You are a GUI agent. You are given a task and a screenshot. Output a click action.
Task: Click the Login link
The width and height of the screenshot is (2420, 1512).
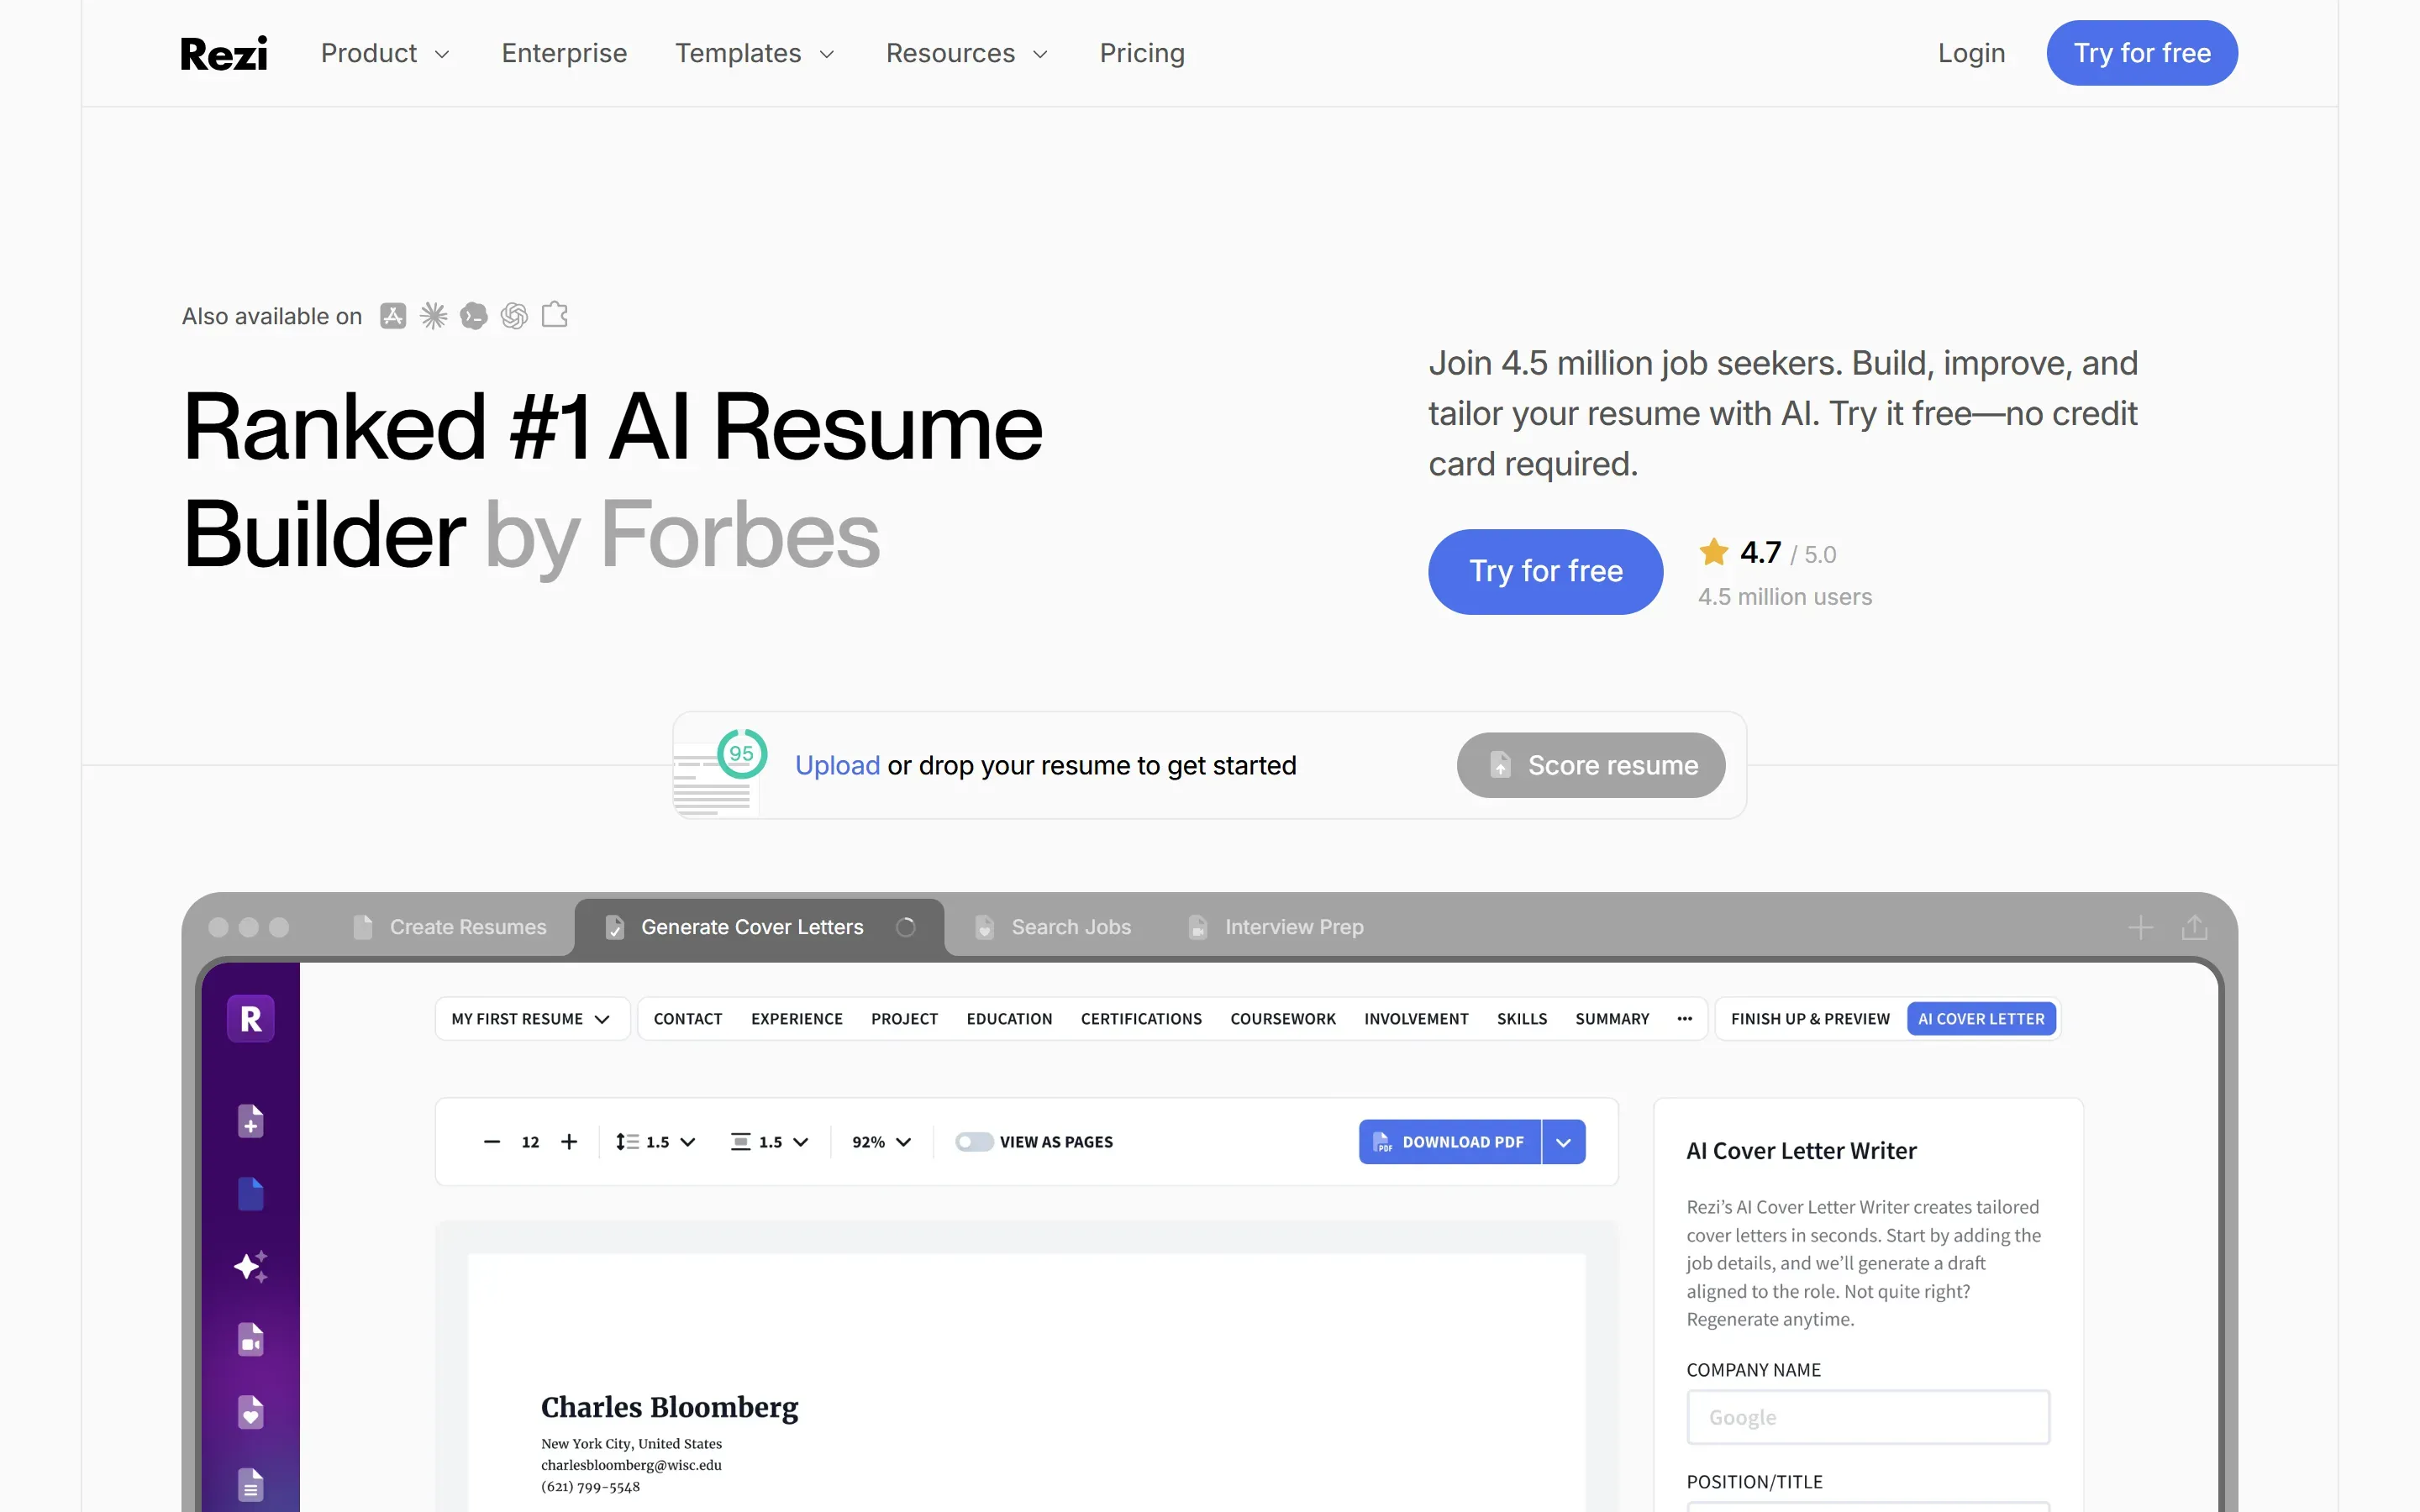[1971, 53]
